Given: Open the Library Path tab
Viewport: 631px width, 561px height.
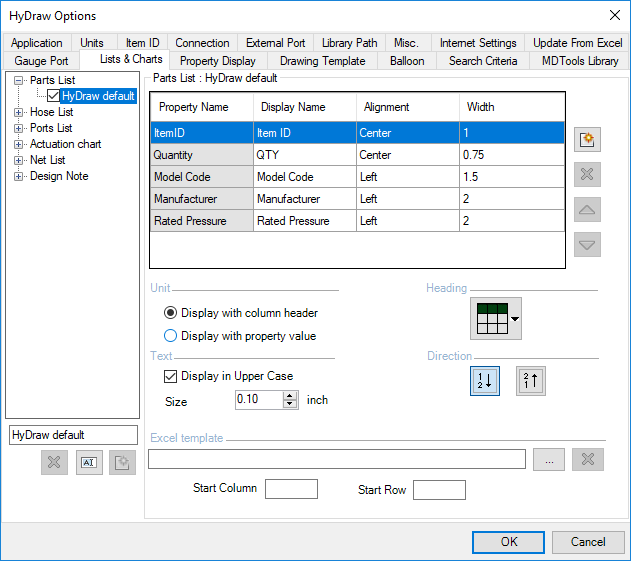Looking at the screenshot, I should pos(349,43).
